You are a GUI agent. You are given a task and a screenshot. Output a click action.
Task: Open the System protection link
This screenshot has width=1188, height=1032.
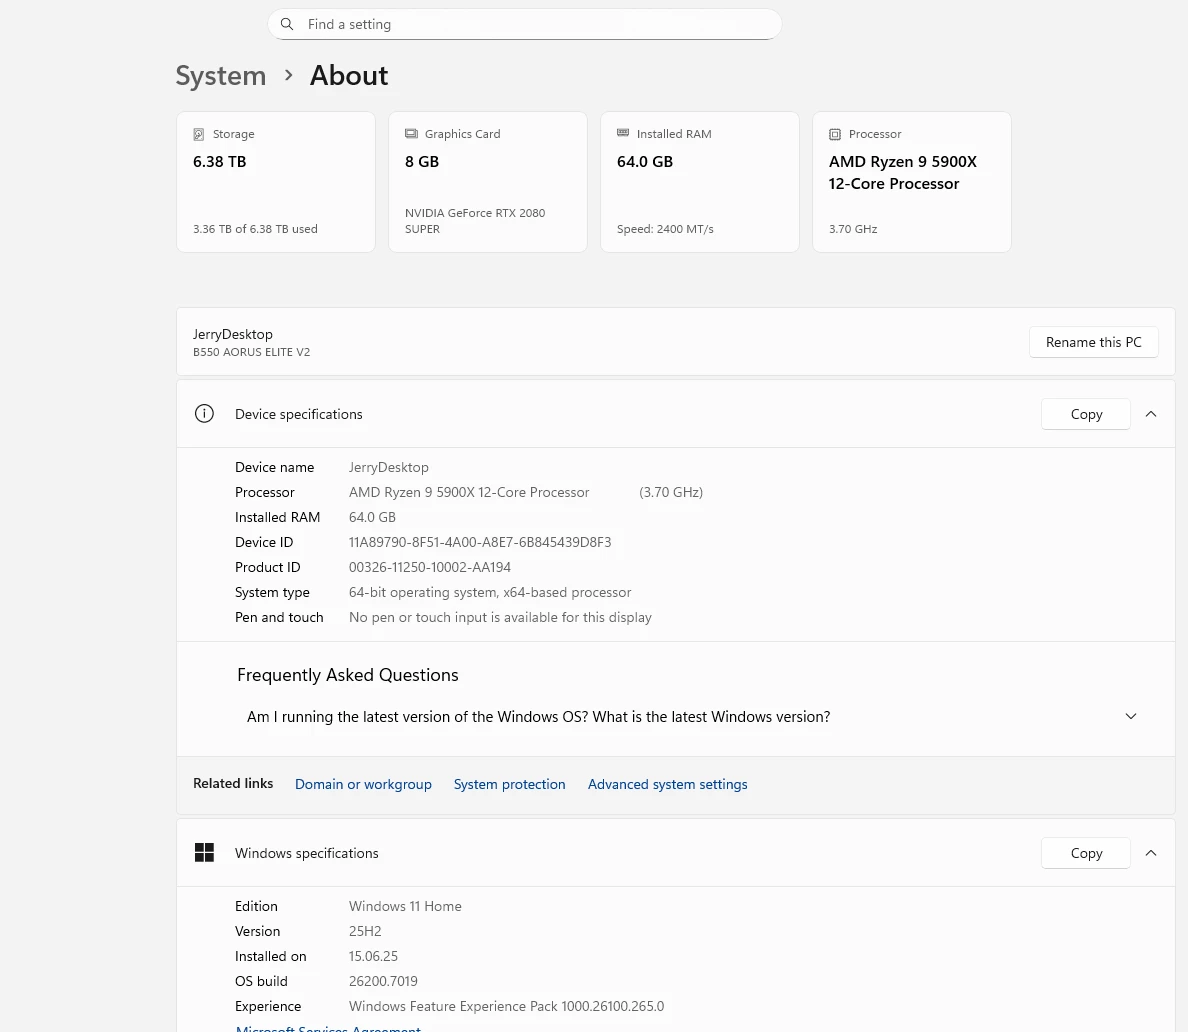(509, 784)
